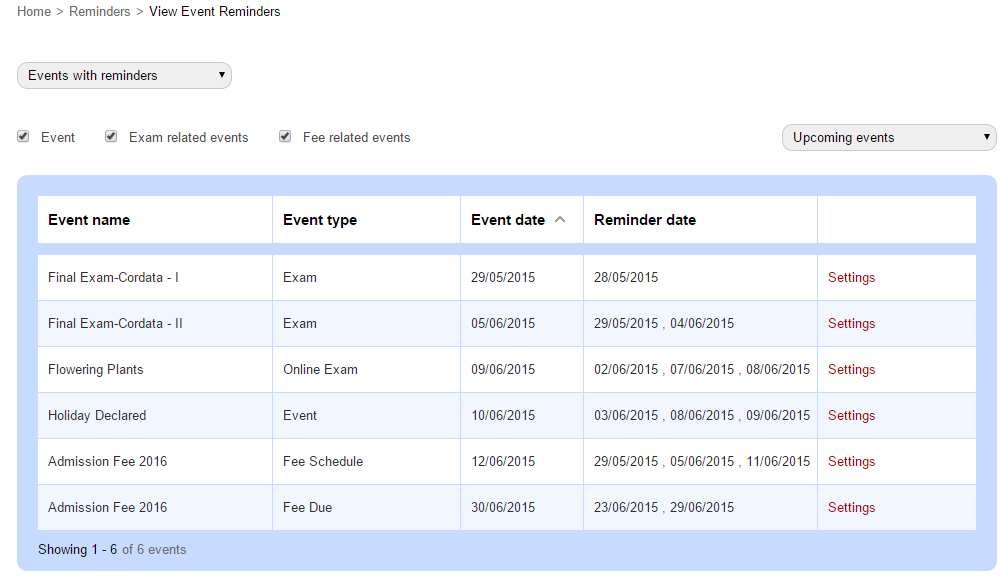The width and height of the screenshot is (1008, 579).
Task: Toggle the Exam related events checkbox
Action: point(111,136)
